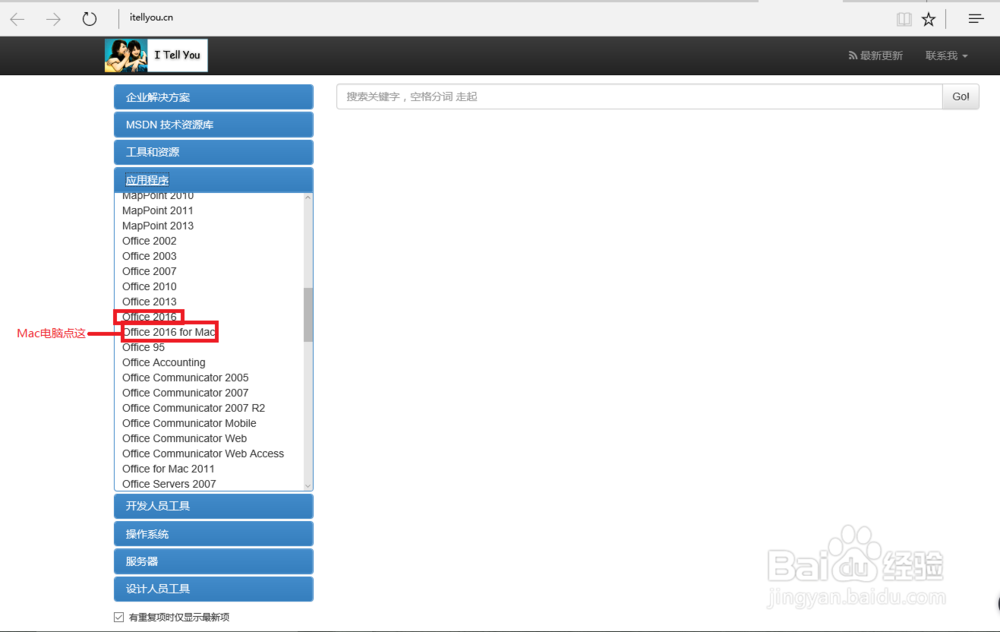Select Office 2016 entry
The image size is (1000, 632).
tap(149, 317)
